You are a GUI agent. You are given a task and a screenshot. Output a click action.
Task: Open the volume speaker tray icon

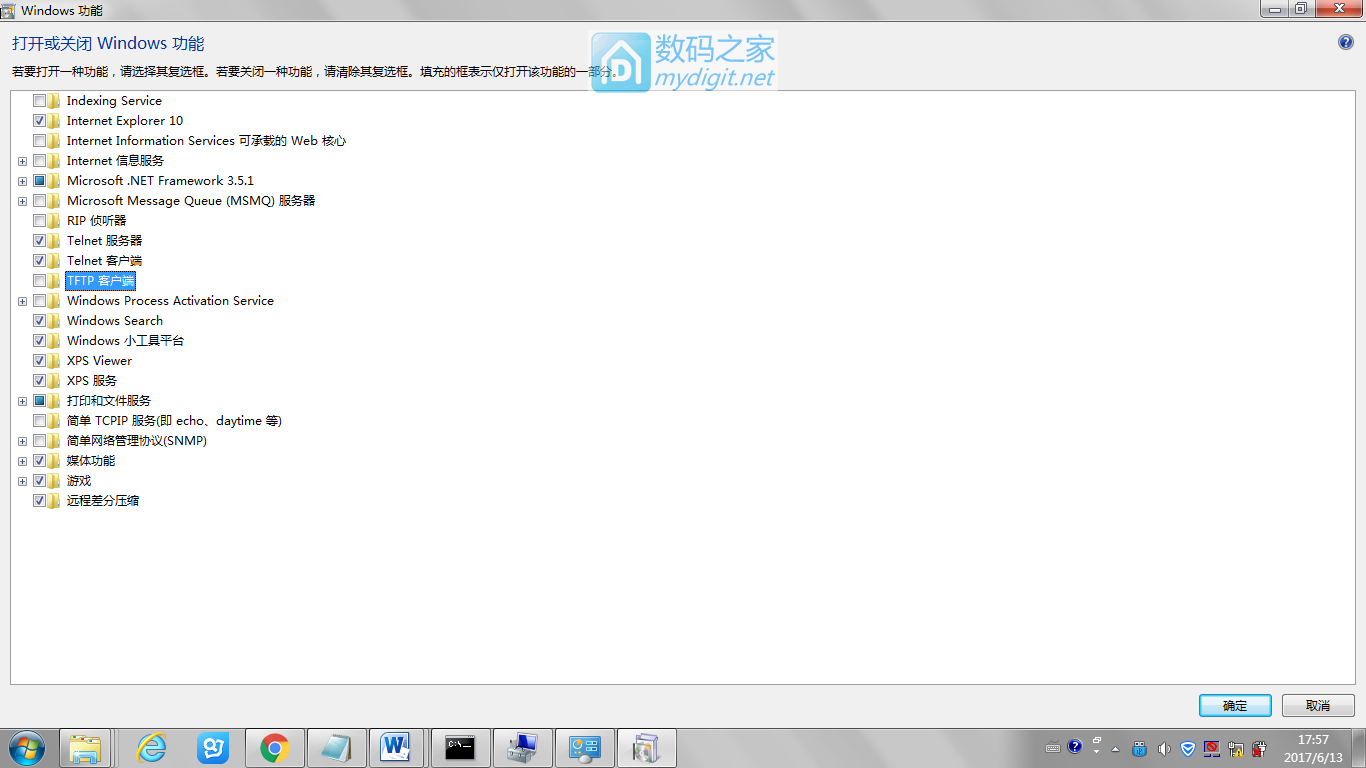[1164, 748]
